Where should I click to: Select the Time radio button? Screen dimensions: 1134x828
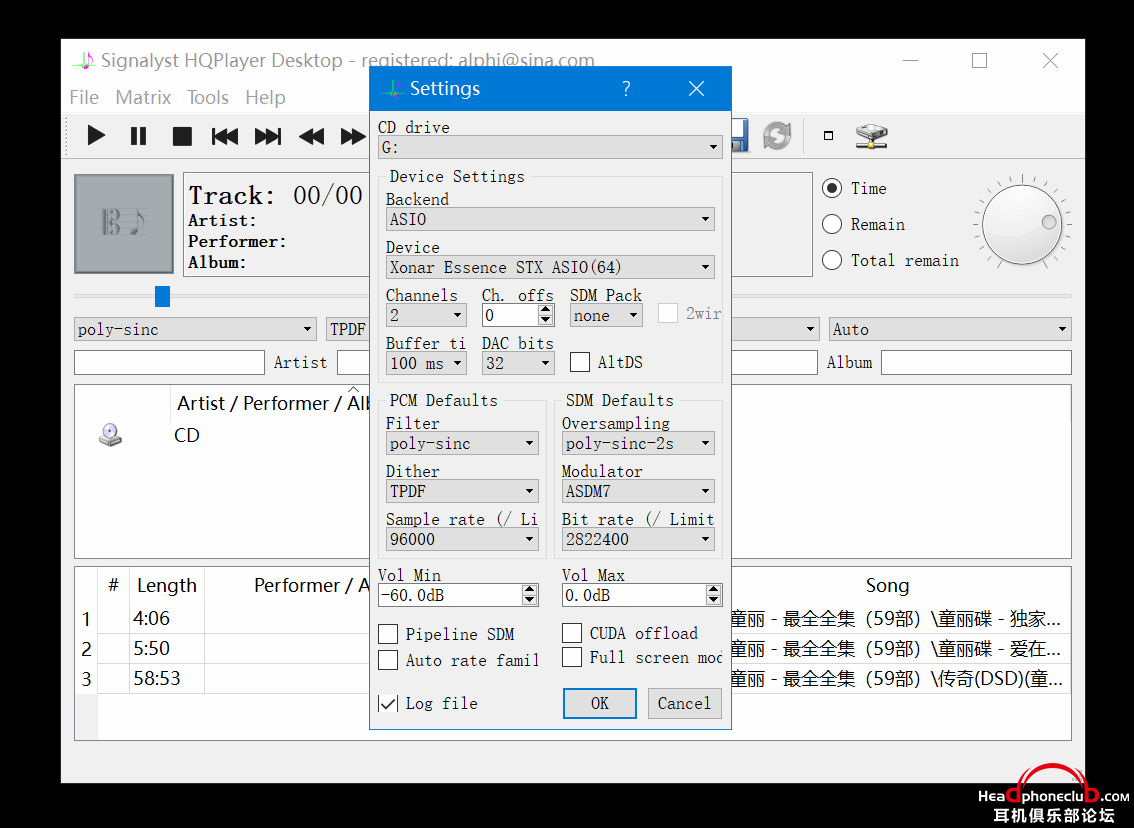click(x=832, y=188)
